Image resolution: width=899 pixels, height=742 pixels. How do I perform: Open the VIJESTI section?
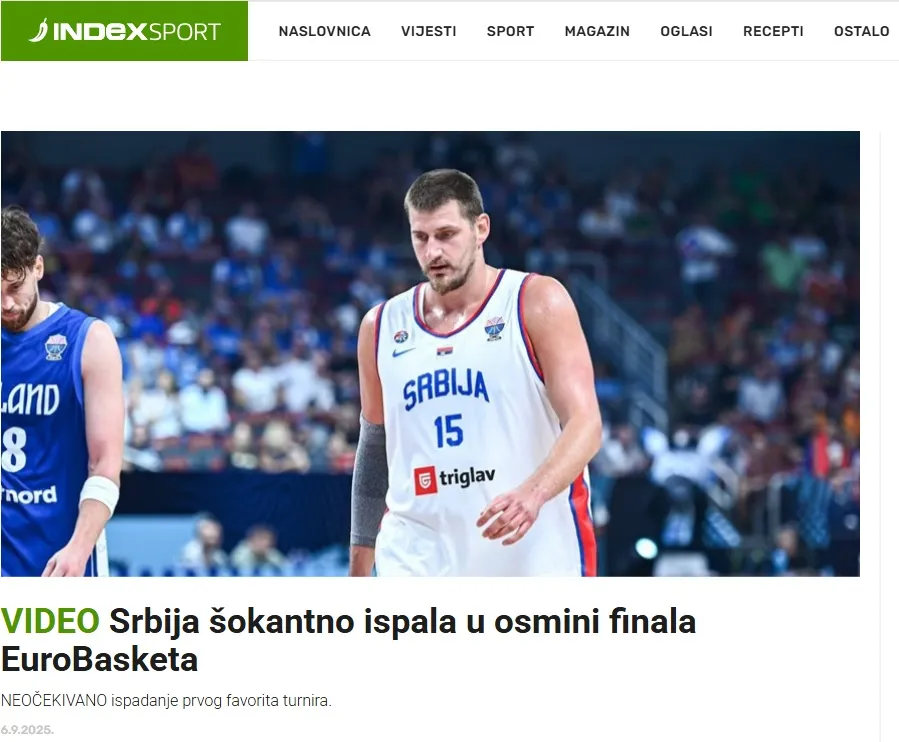pos(429,32)
